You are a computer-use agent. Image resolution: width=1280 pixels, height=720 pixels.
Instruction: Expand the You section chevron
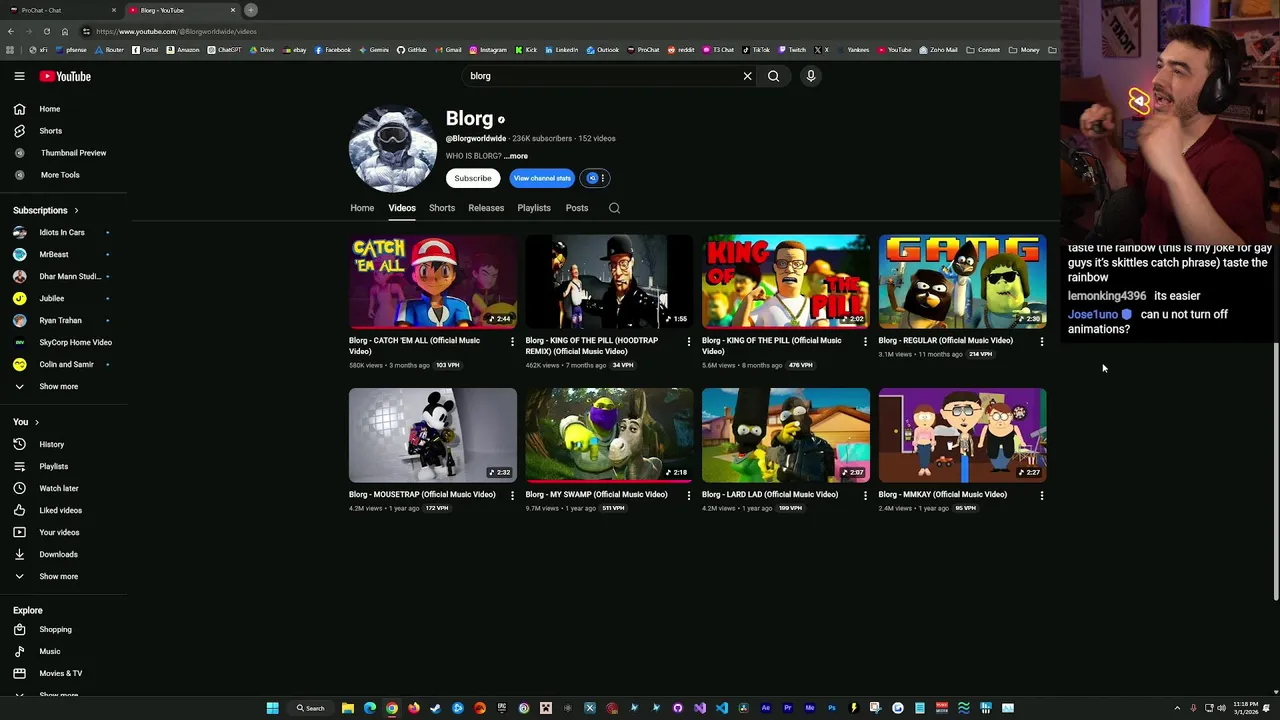click(x=37, y=422)
